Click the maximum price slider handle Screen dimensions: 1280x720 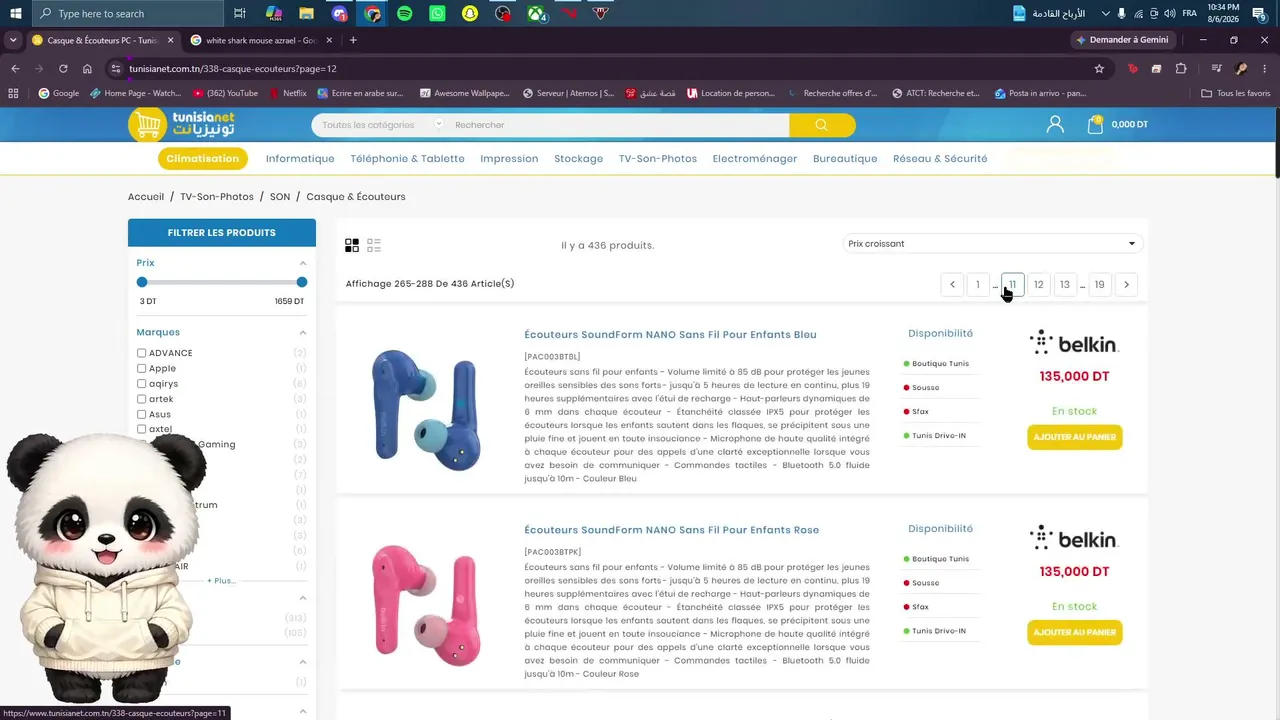point(302,282)
